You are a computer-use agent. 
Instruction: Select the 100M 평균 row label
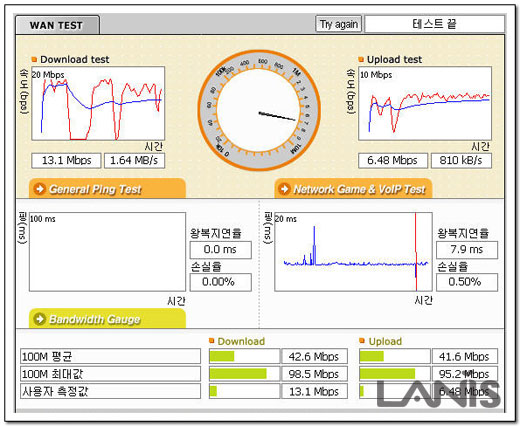point(110,356)
